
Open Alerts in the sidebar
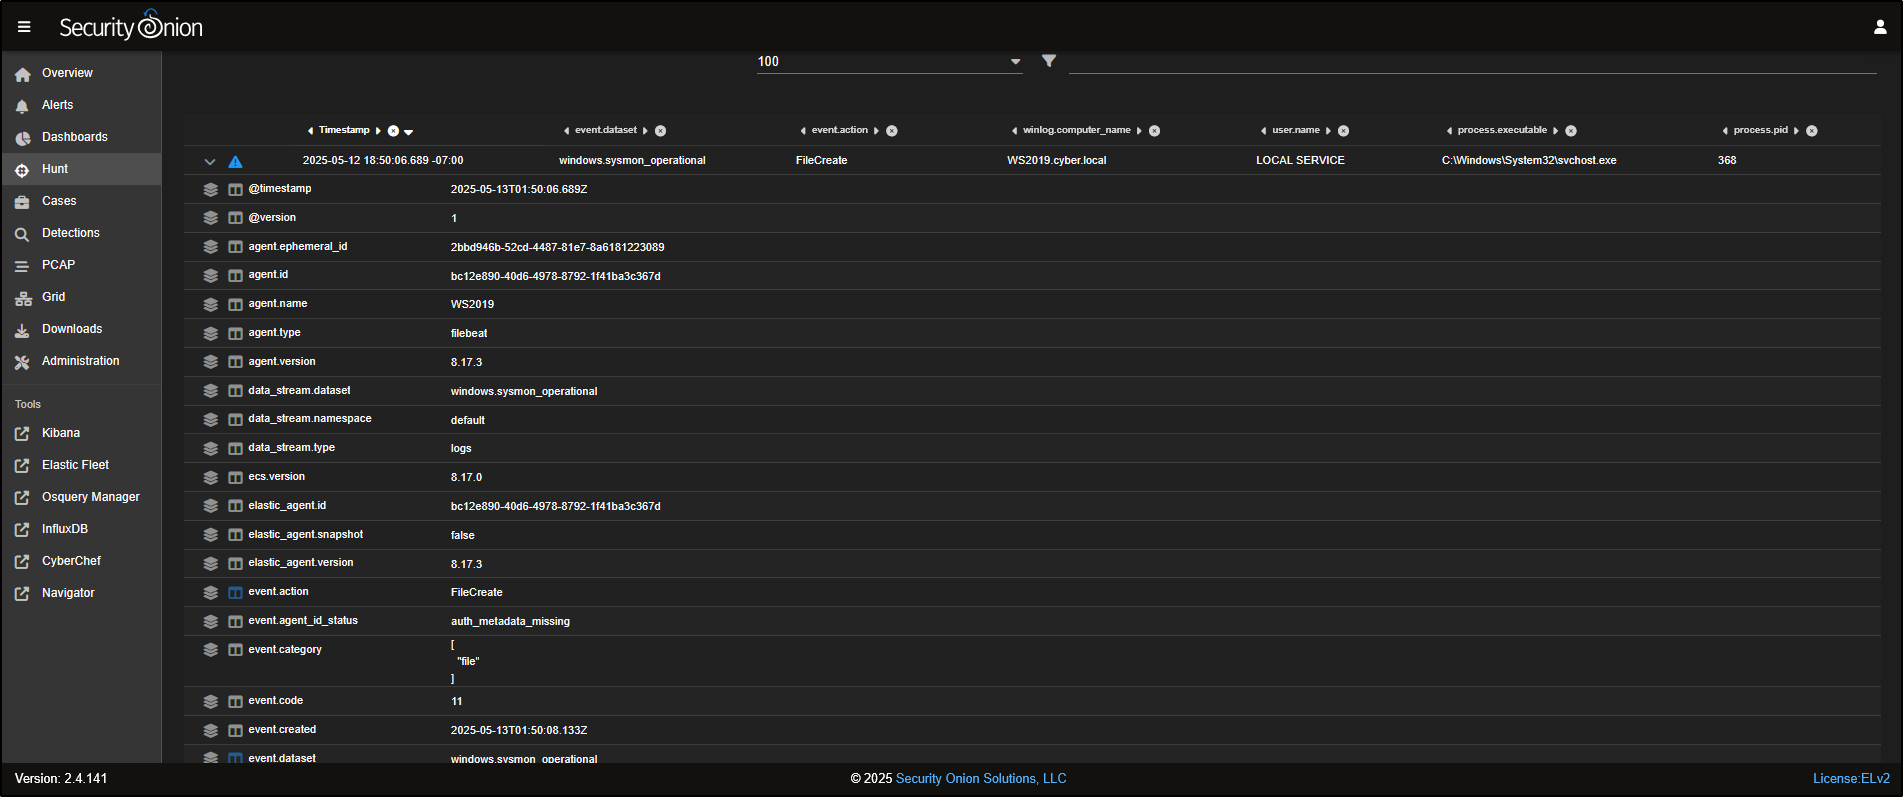[57, 105]
